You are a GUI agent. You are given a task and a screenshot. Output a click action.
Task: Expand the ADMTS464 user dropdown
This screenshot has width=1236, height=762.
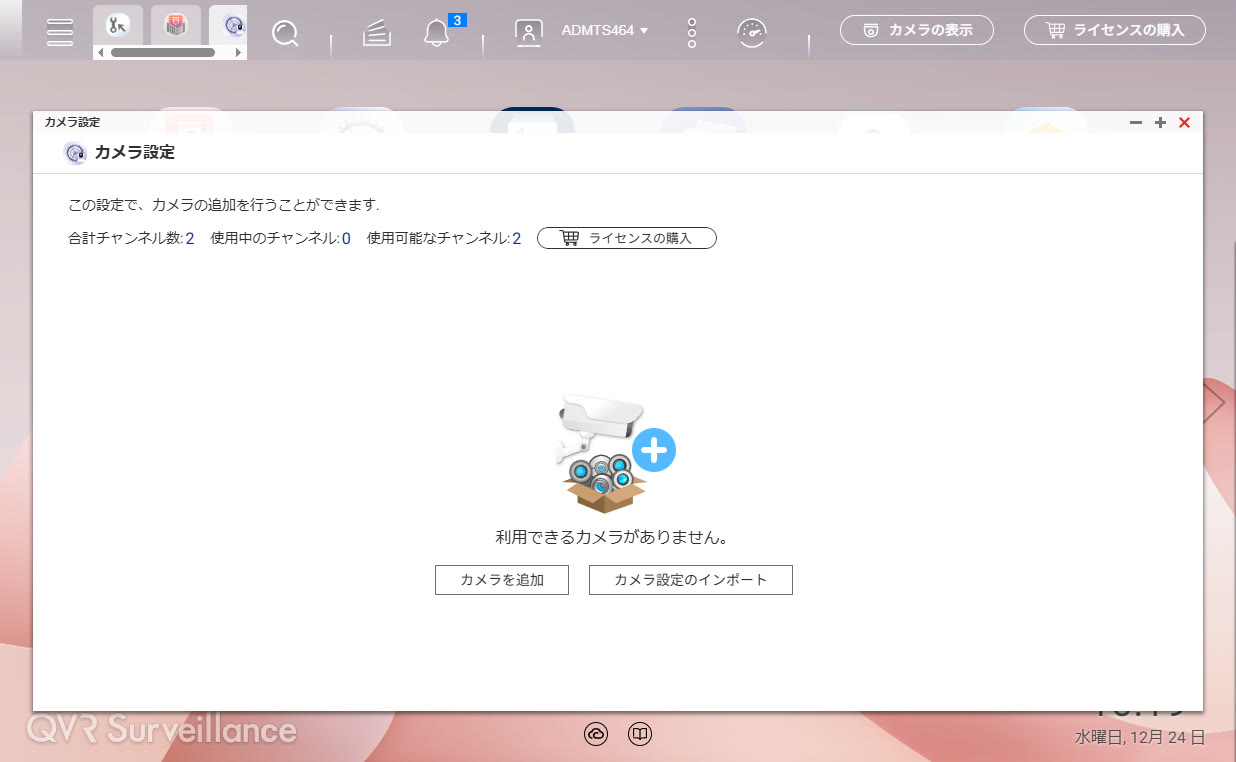605,30
